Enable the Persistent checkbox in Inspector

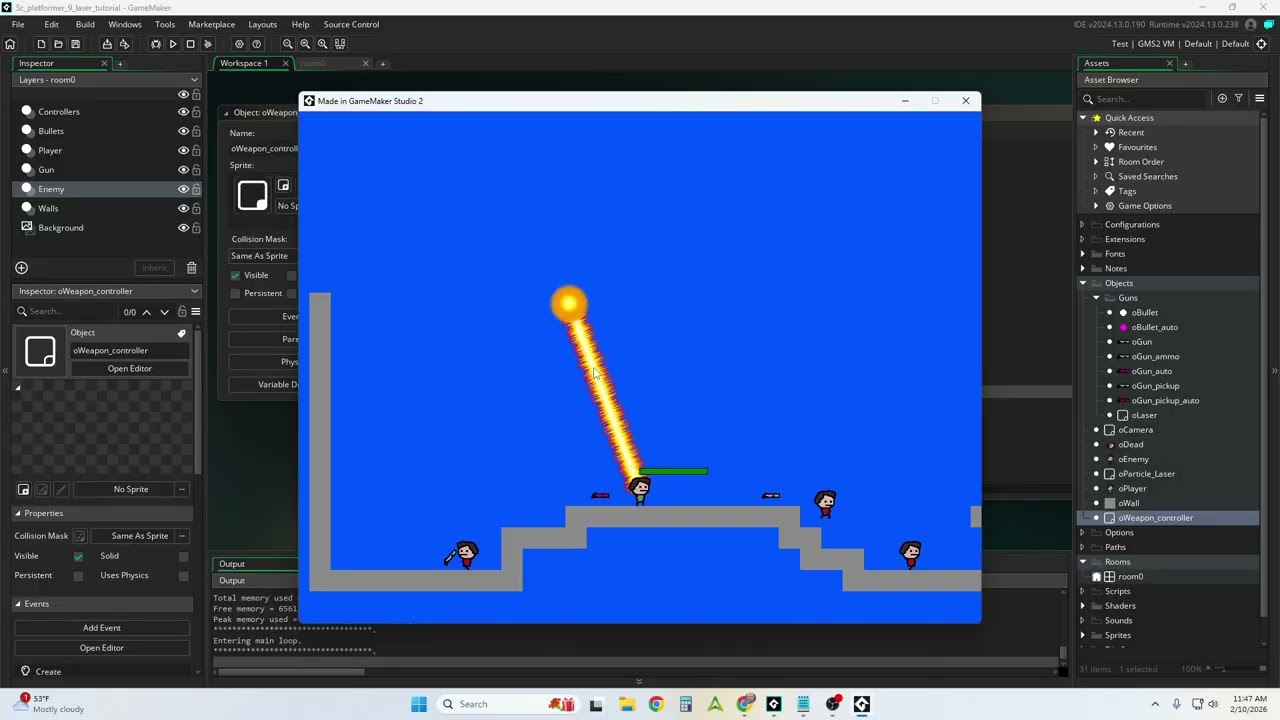point(78,576)
